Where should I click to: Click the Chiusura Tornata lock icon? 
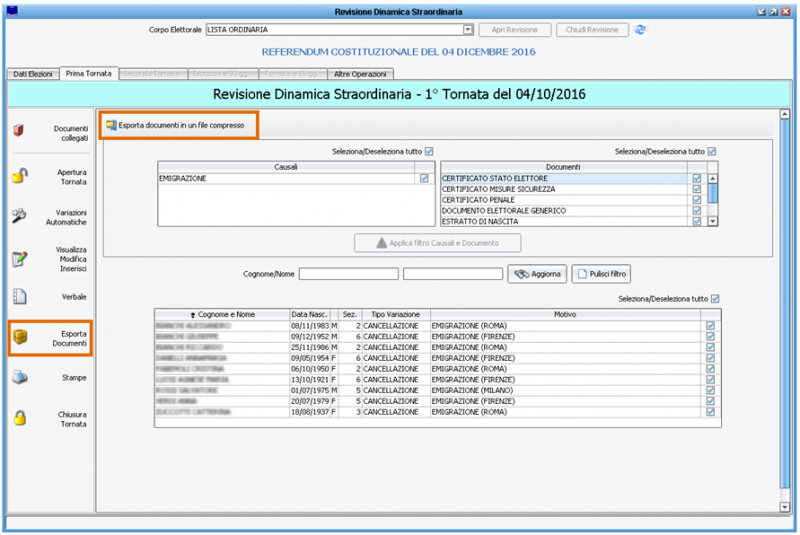(x=19, y=419)
